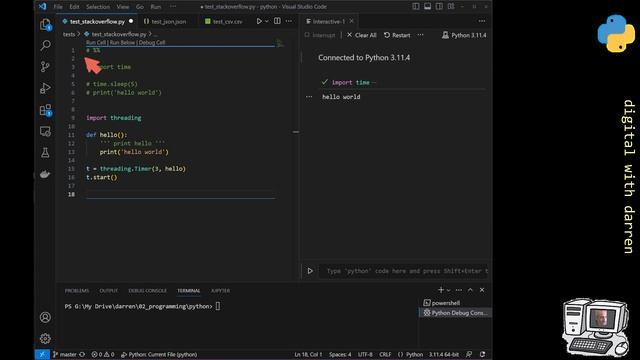Switch to the OUTPUT panel tab
Viewport: 640px width, 360px height.
click(109, 291)
